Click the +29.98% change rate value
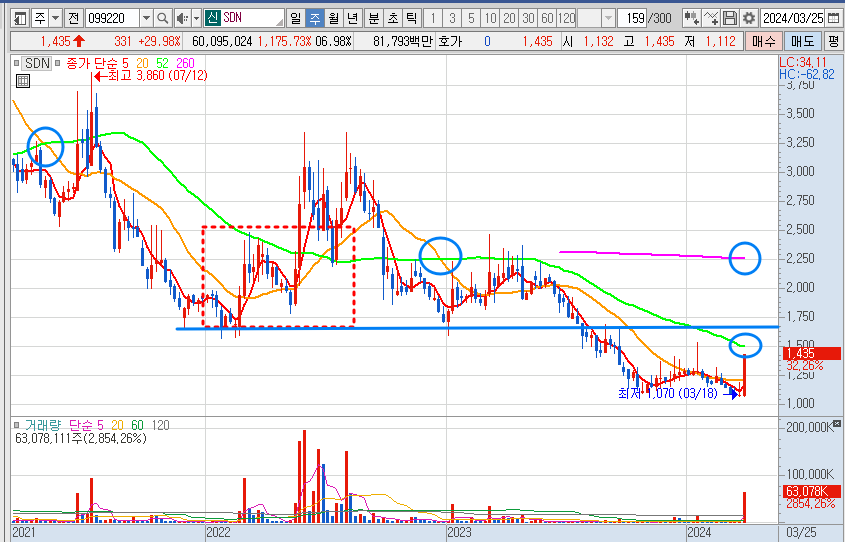845x542 pixels. pyautogui.click(x=160, y=41)
